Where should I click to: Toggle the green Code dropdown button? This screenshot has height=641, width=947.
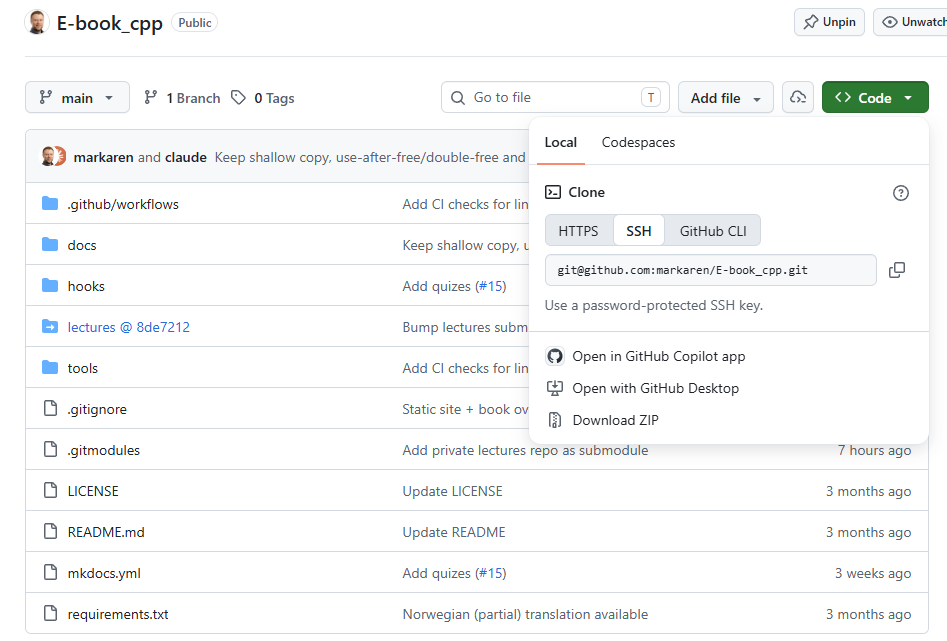coord(875,97)
